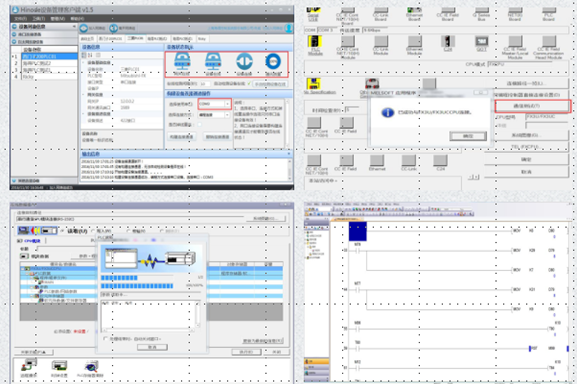Tick the auto-close window checkbox in progress dialog

106,338
